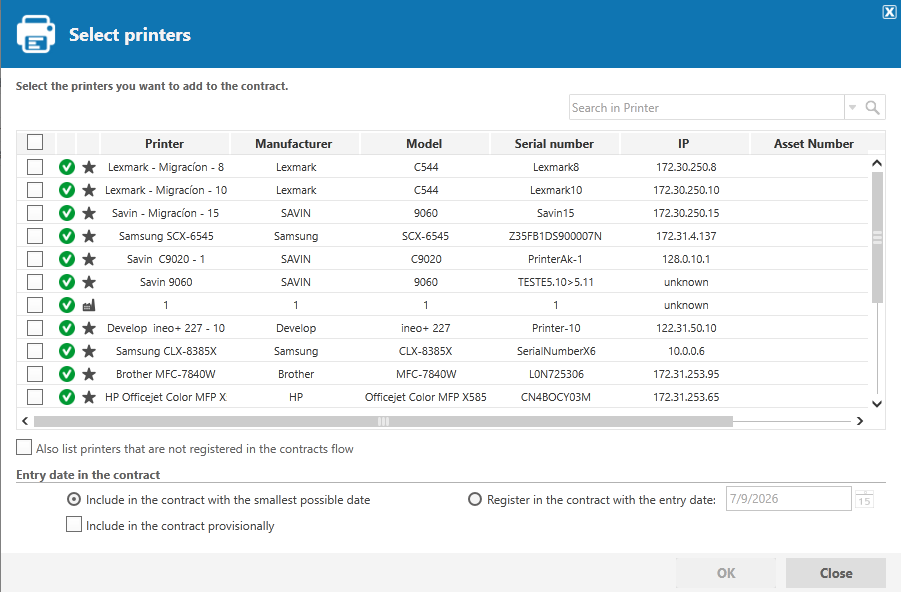Click the star icon for Develop ineo+ 227 - 10

pyautogui.click(x=89, y=328)
